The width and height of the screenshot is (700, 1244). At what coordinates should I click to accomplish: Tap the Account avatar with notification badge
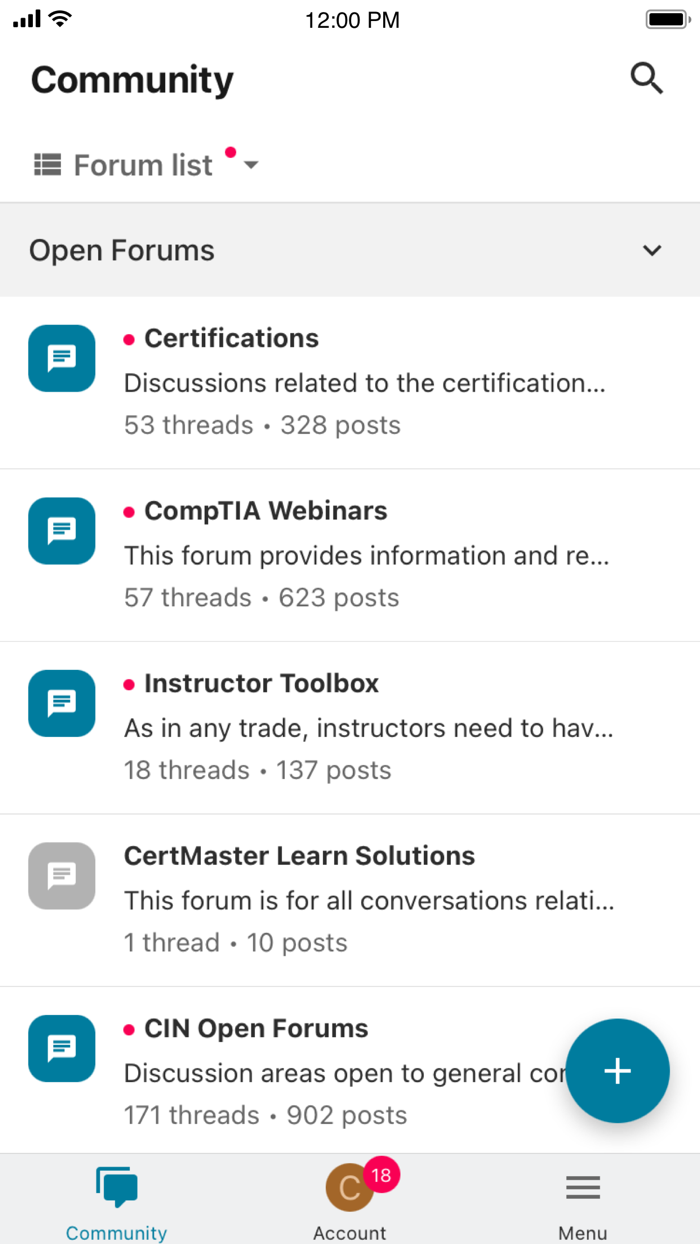coord(350,1186)
